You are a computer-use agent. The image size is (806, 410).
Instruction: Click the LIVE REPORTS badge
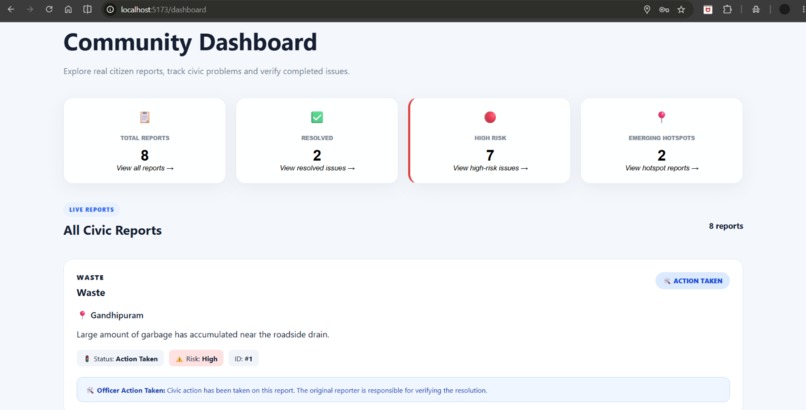pyautogui.click(x=91, y=210)
